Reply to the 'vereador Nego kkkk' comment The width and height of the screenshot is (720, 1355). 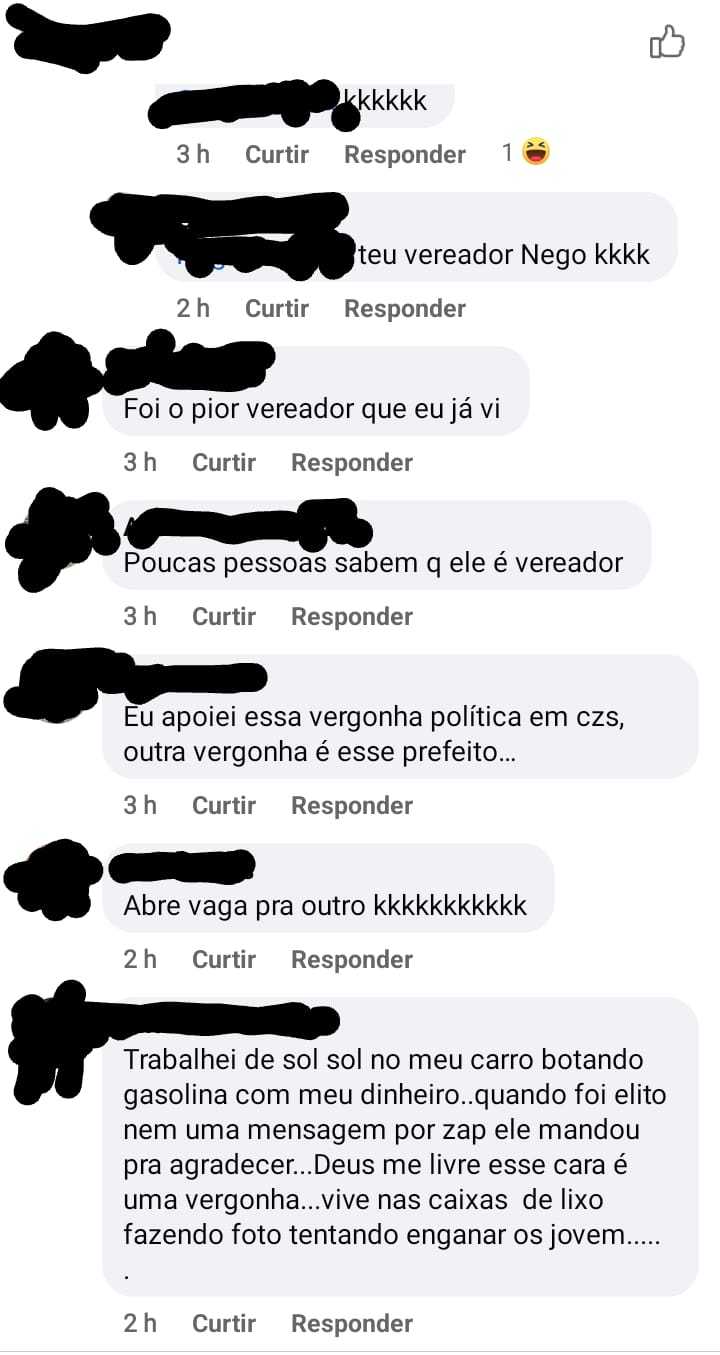[x=405, y=308]
